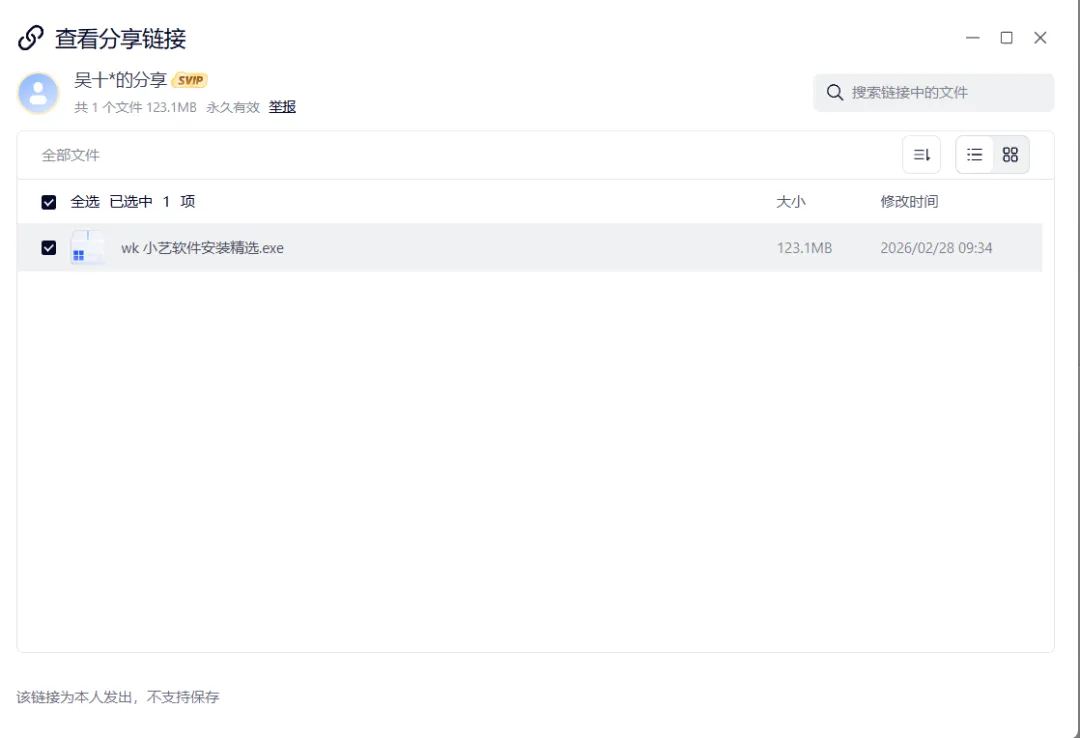Click the exe file type icon
1080x738 pixels.
(87, 247)
